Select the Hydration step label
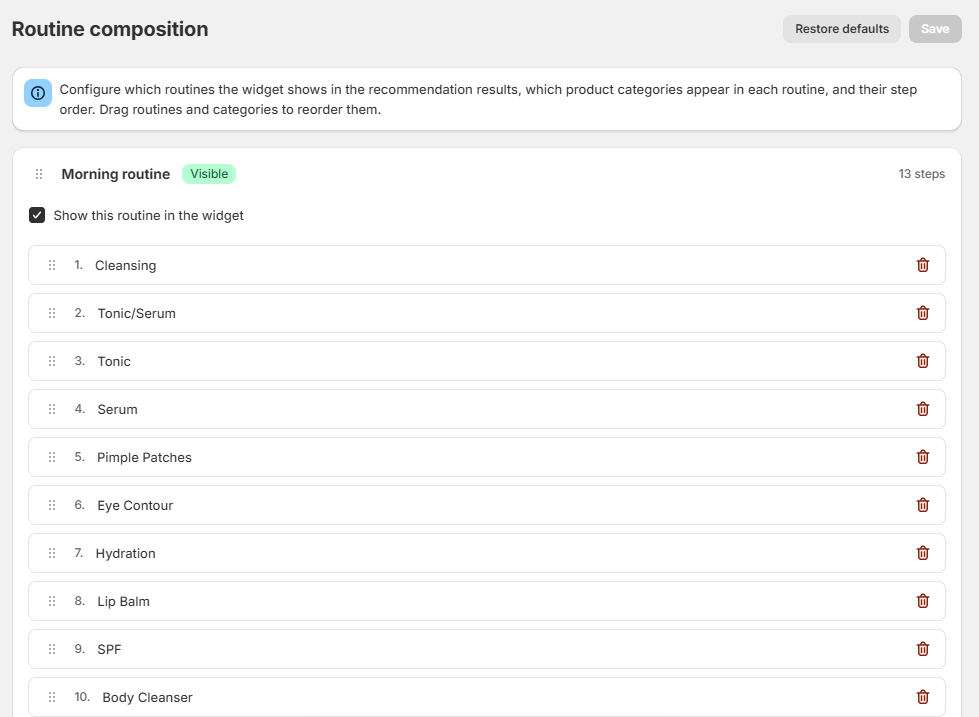The image size is (979, 717). (125, 553)
